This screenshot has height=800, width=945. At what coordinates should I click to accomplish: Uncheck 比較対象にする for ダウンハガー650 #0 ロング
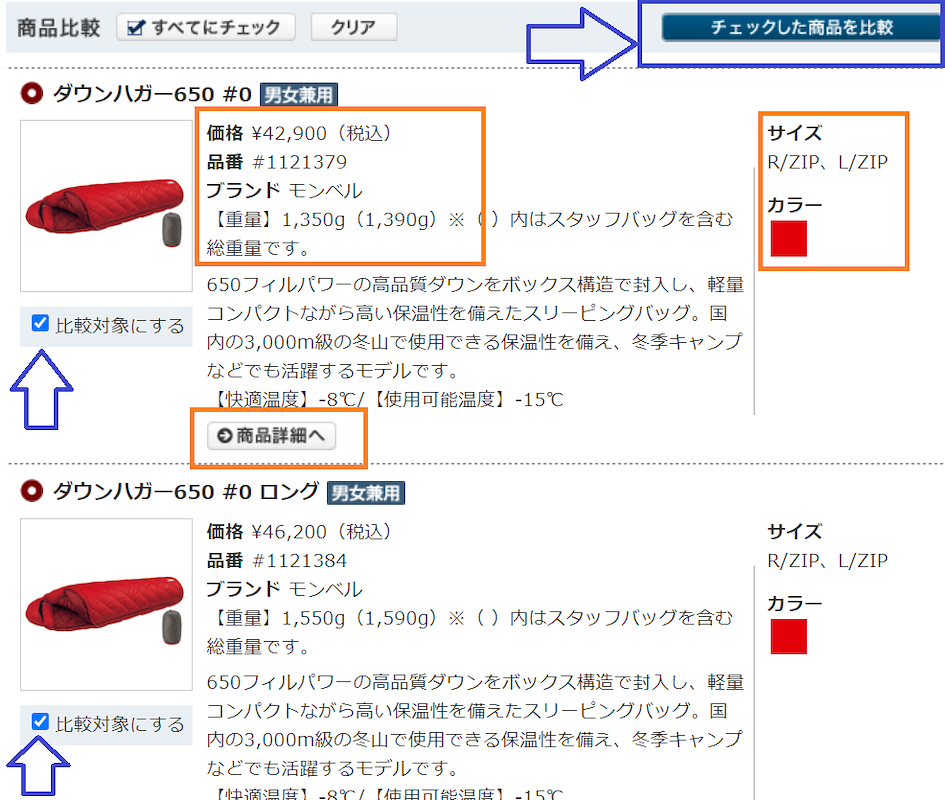tap(40, 721)
